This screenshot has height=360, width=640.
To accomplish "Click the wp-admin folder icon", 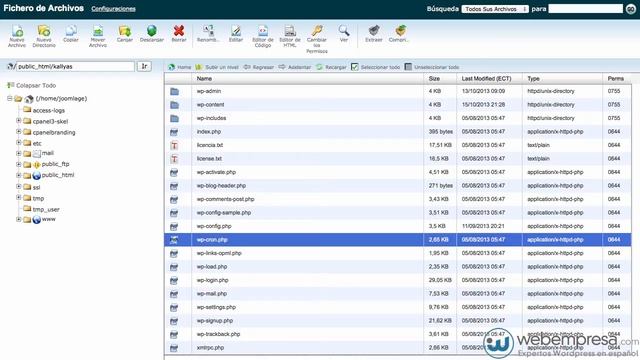I will [x=174, y=91].
